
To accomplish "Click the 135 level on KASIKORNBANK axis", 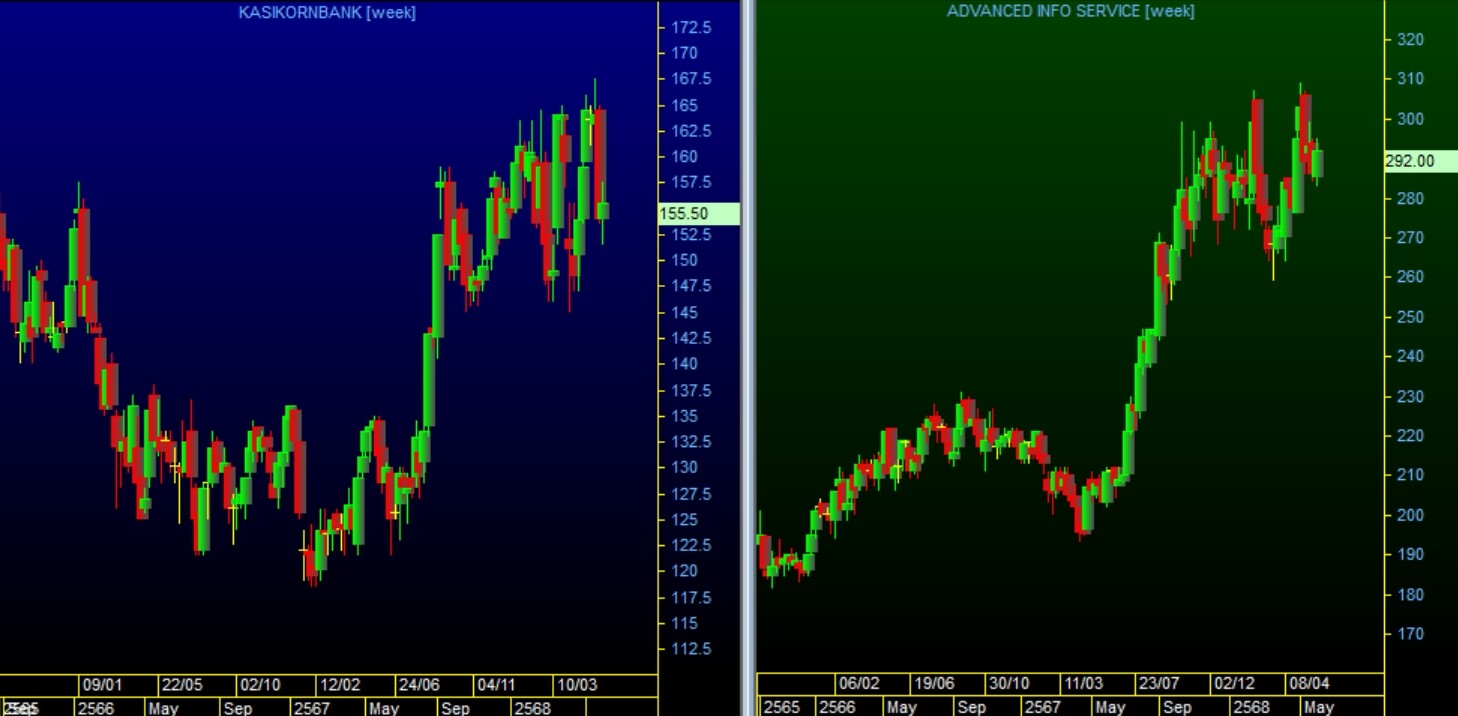I will click(x=685, y=416).
